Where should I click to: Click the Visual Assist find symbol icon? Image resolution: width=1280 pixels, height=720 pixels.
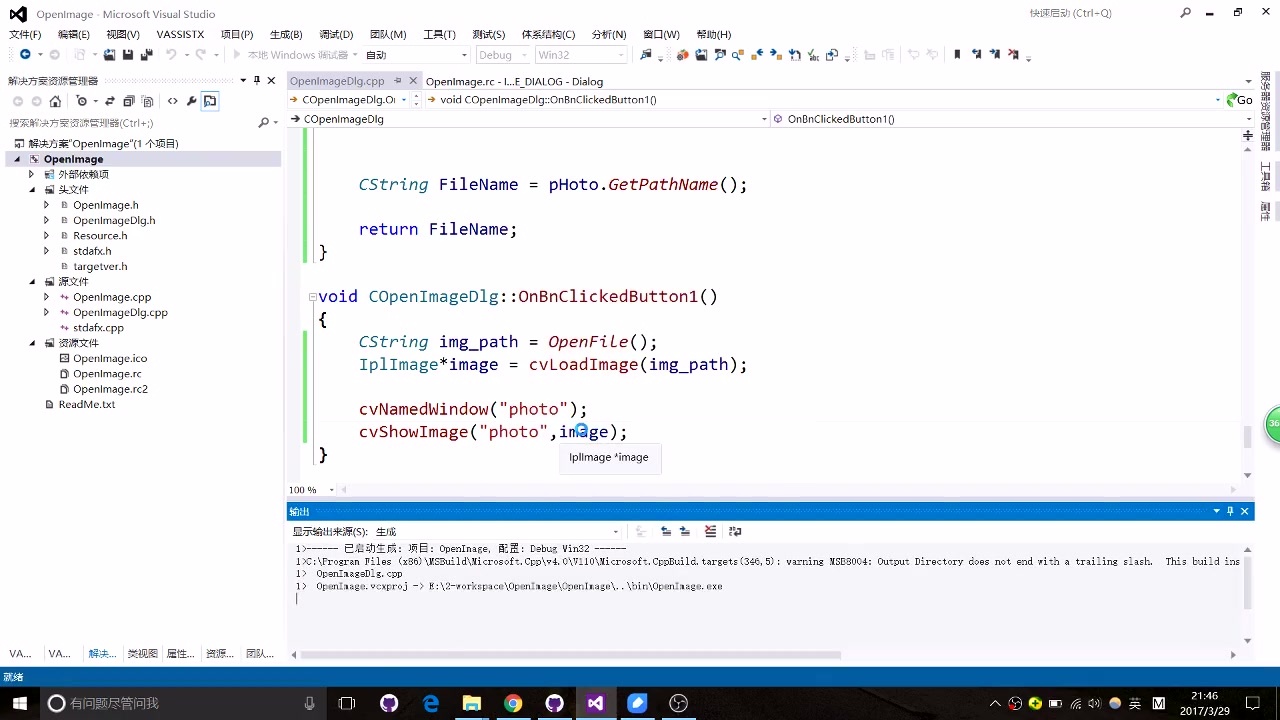(738, 55)
